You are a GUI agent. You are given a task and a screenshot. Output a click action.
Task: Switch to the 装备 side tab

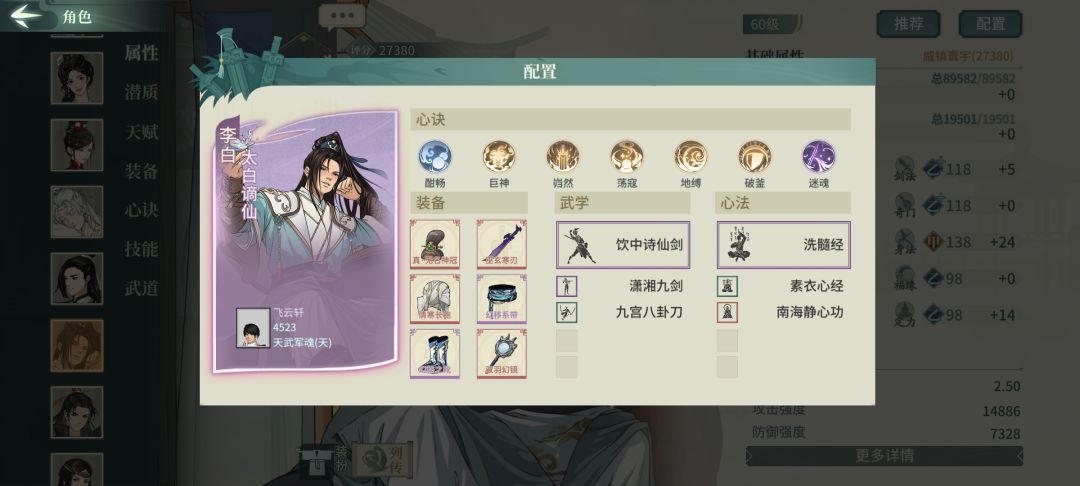pyautogui.click(x=141, y=171)
